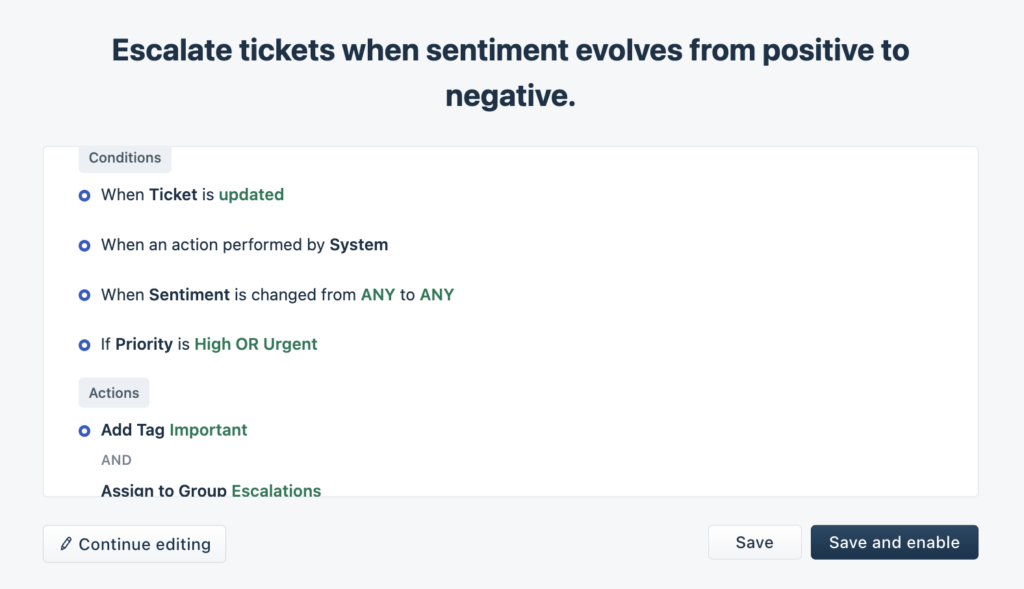The image size is (1024, 589).
Task: Select the Actions section label
Action: click(114, 392)
